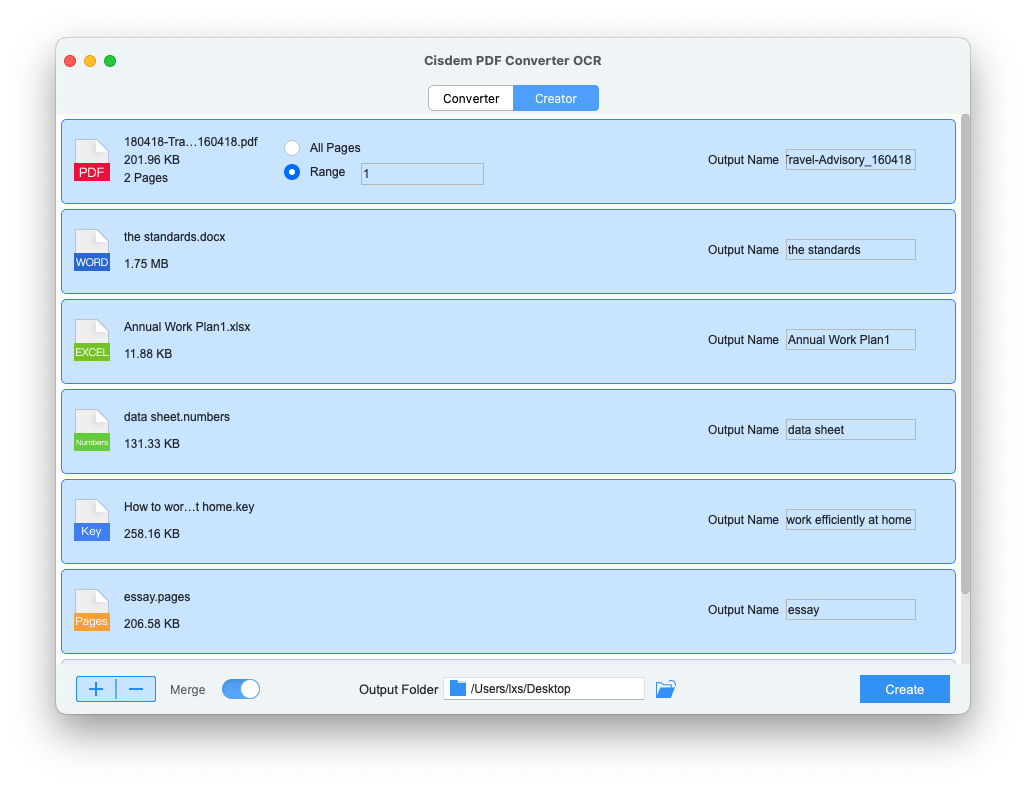Edit Output Name field 'the standards'
The image size is (1026, 788).
[x=850, y=250]
